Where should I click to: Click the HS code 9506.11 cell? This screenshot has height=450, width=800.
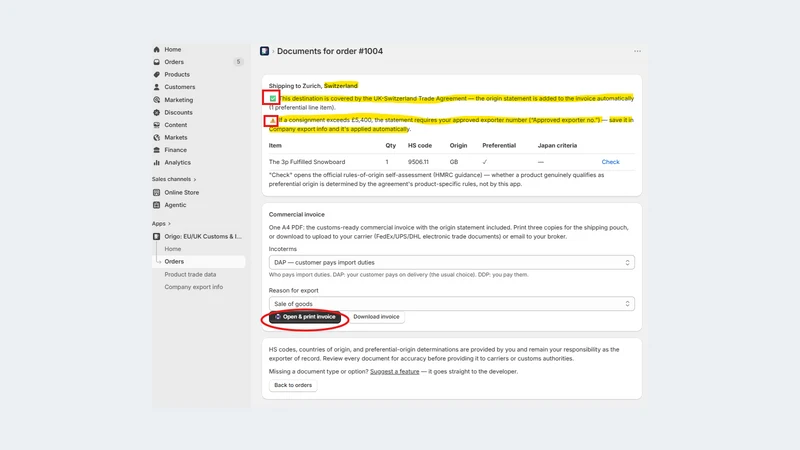click(418, 162)
